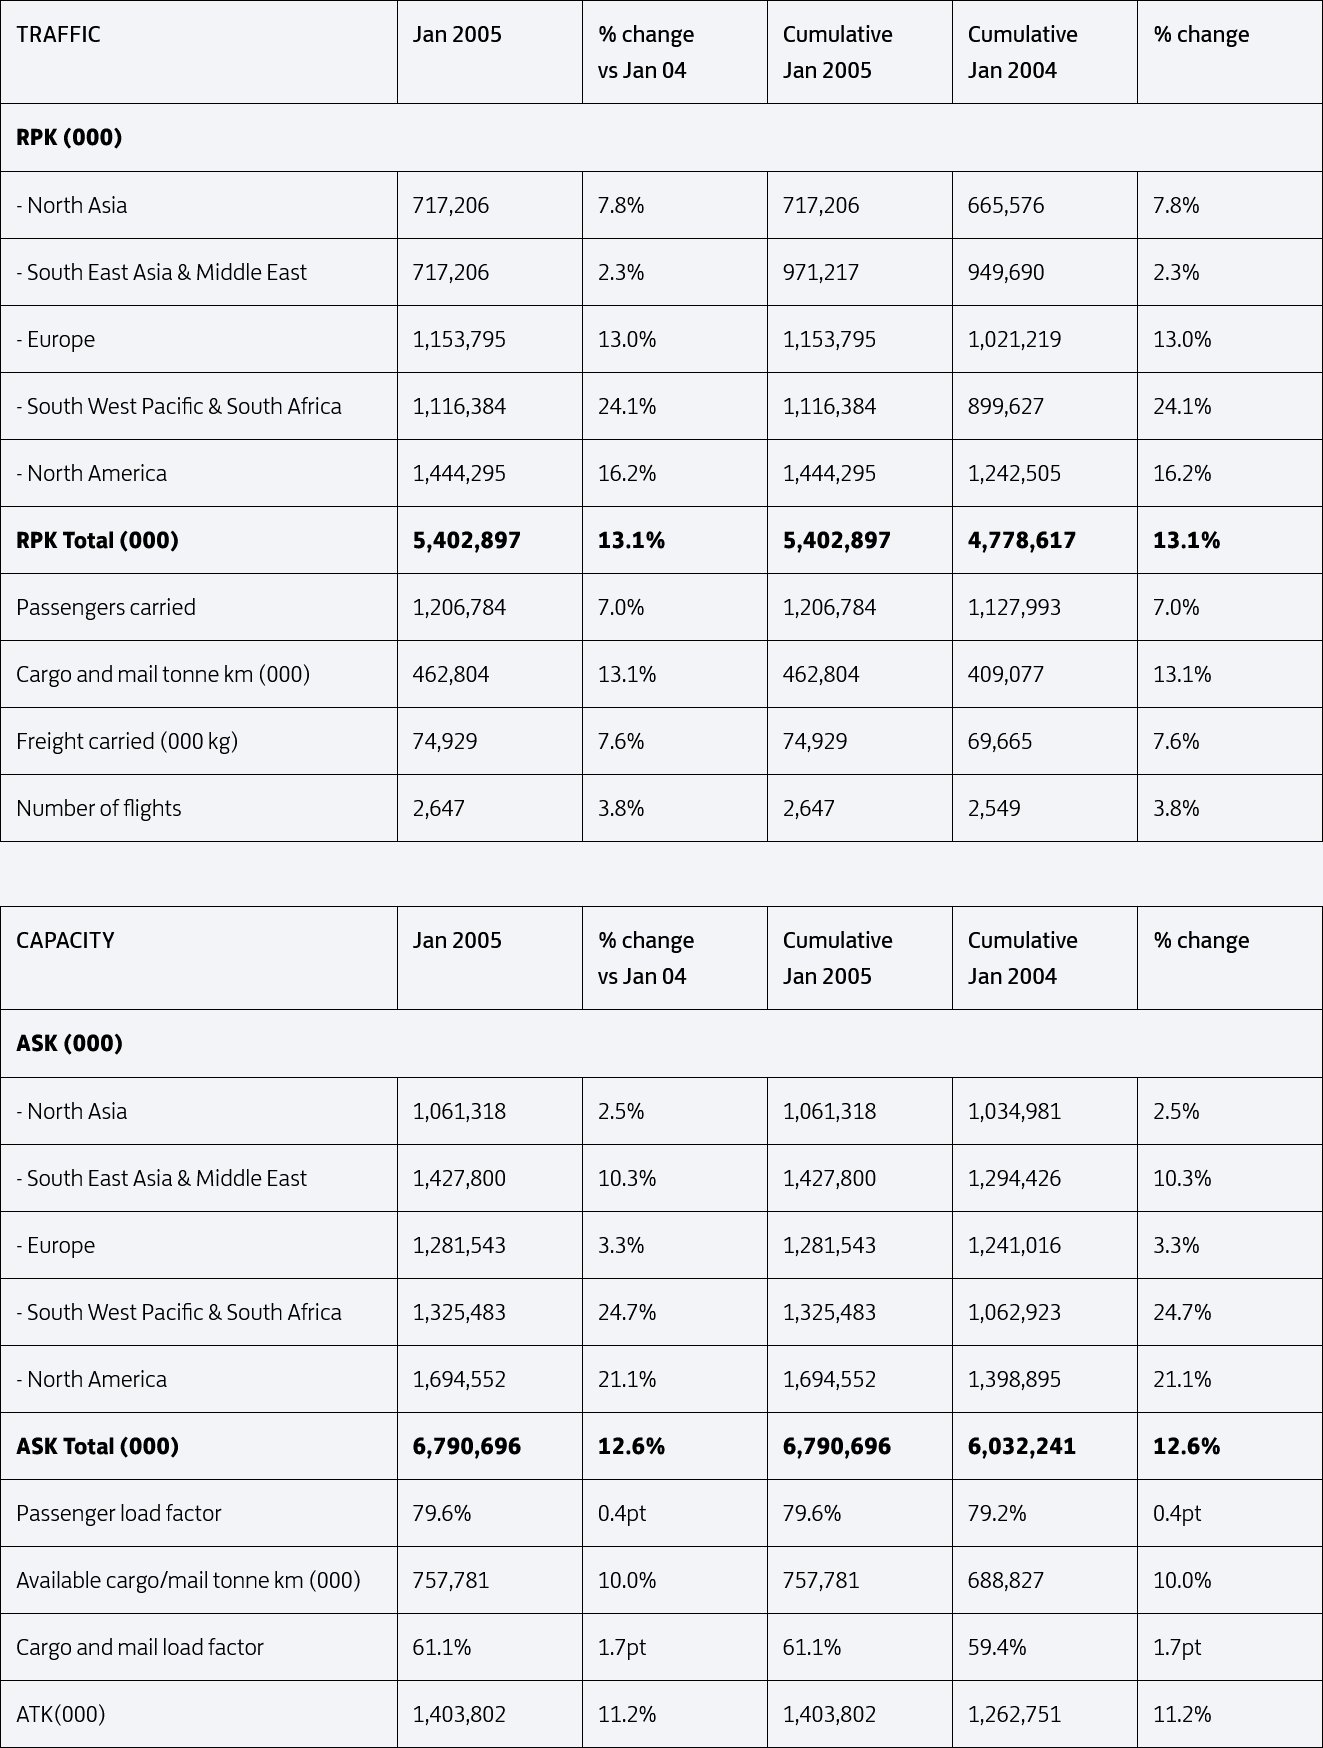
Task: Select the Freight carried (000 kg) label
Action: [x=127, y=742]
